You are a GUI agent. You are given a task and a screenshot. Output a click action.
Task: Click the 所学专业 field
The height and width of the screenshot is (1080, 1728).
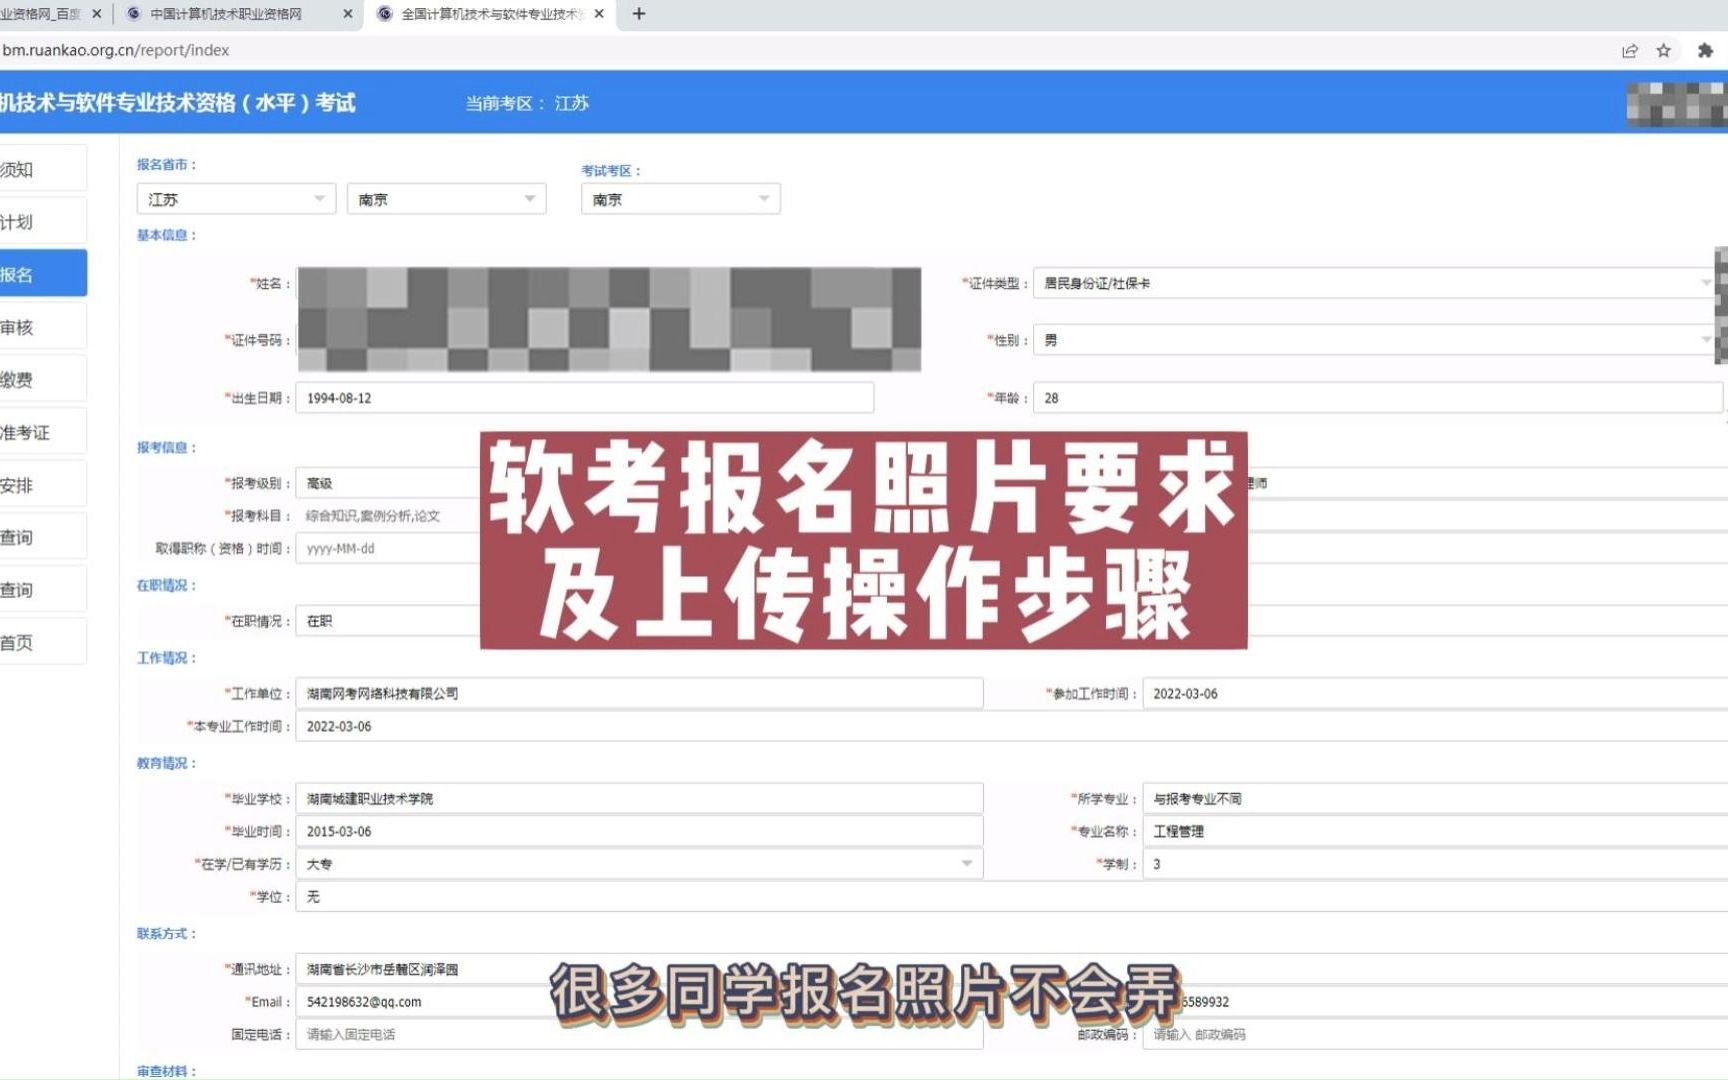pos(1435,799)
